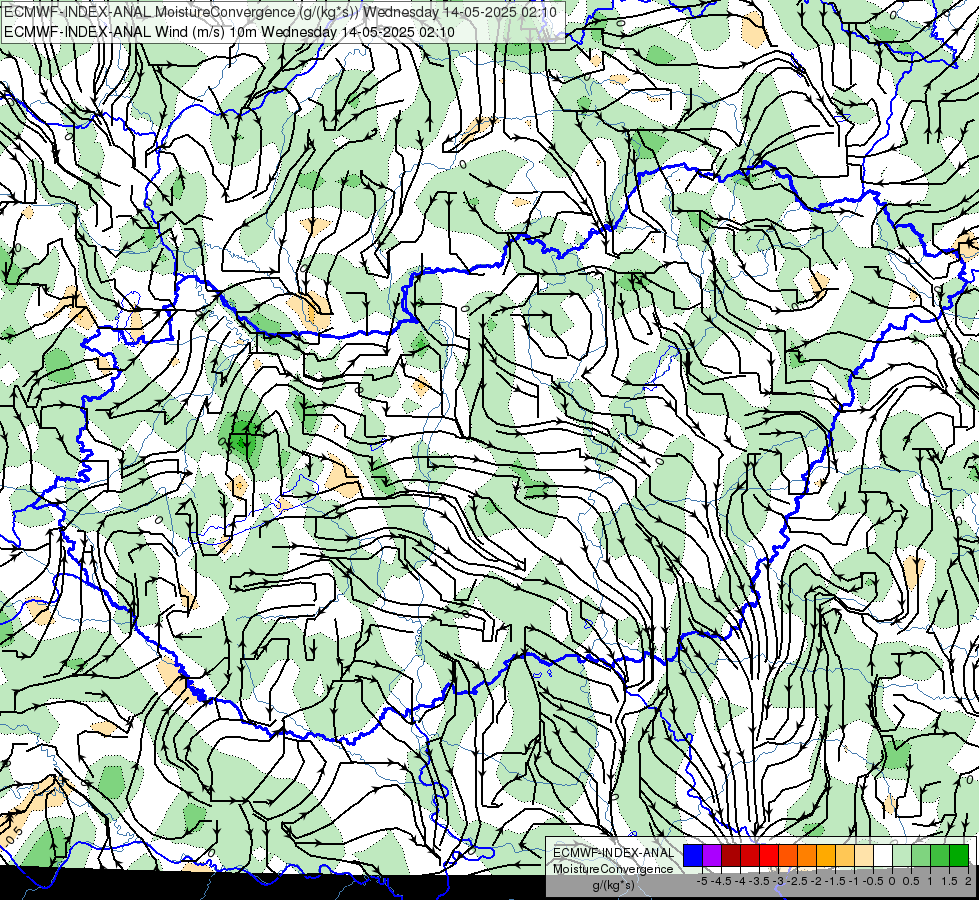
Task: Click the '-4.5' legend tick label
Action: 721,881
